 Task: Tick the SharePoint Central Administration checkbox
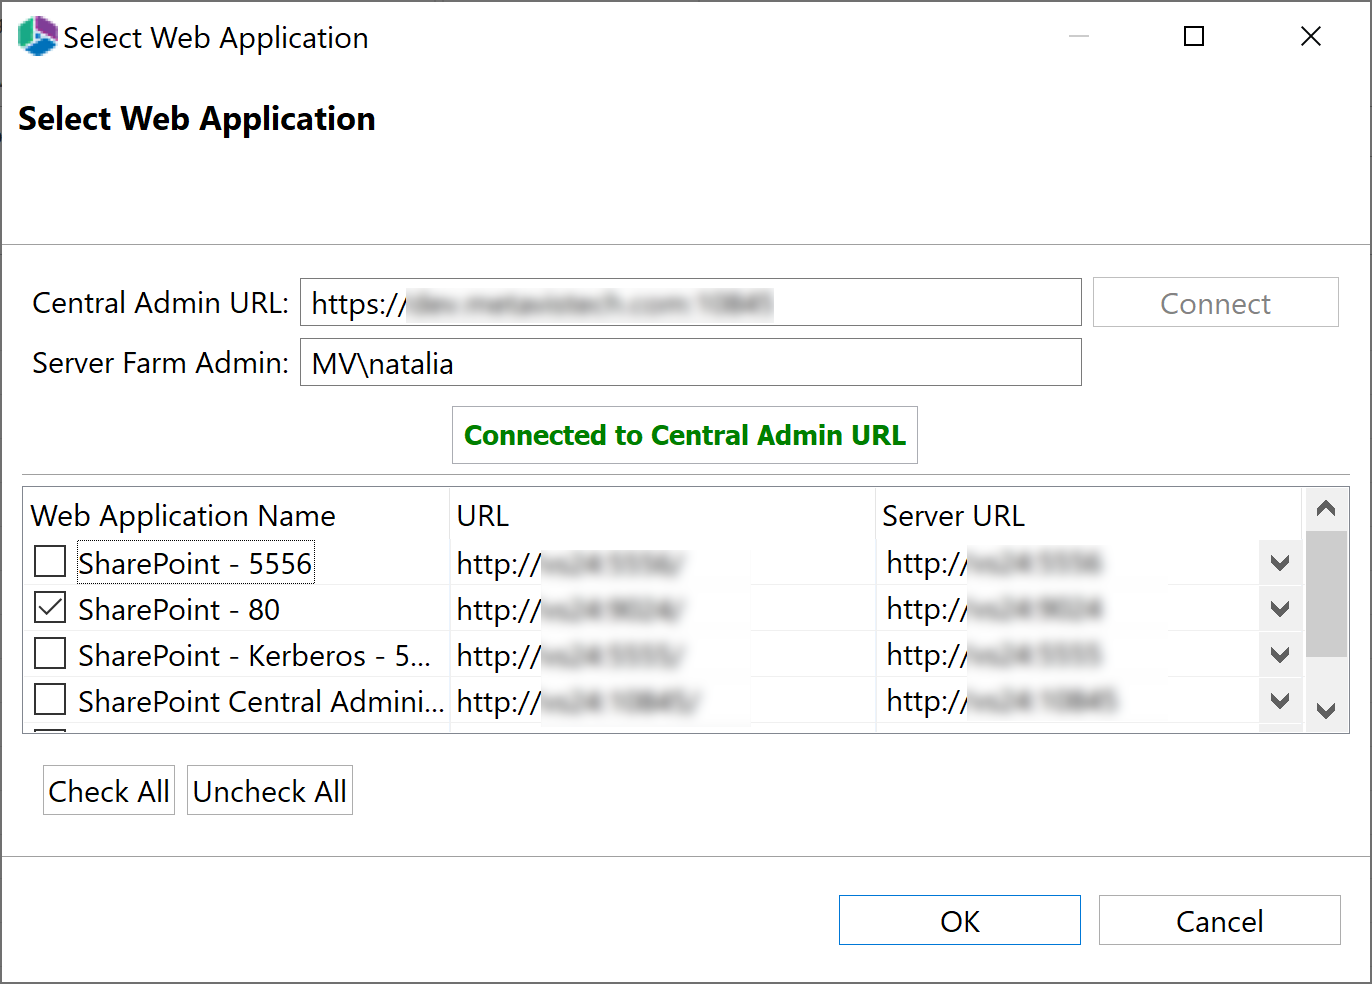(50, 700)
